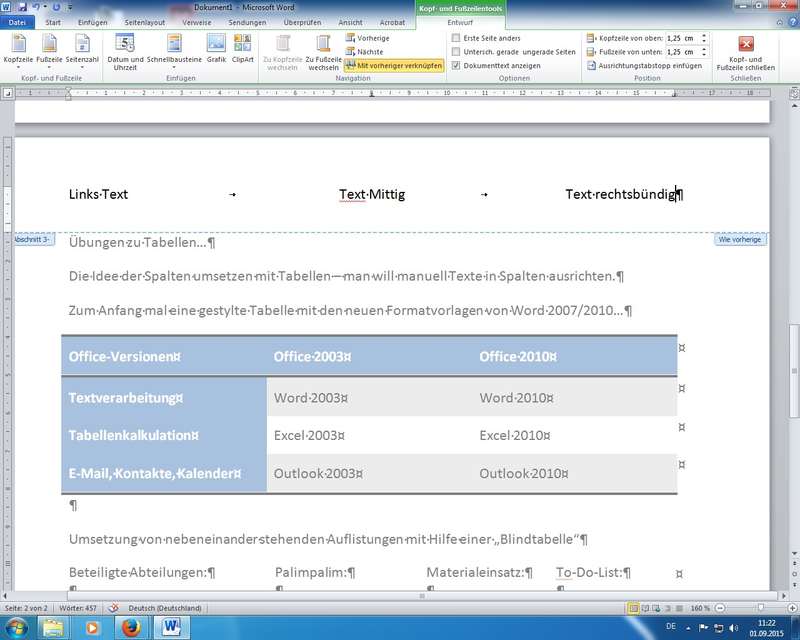
Task: Open Windows Start menu
Action: (15, 627)
